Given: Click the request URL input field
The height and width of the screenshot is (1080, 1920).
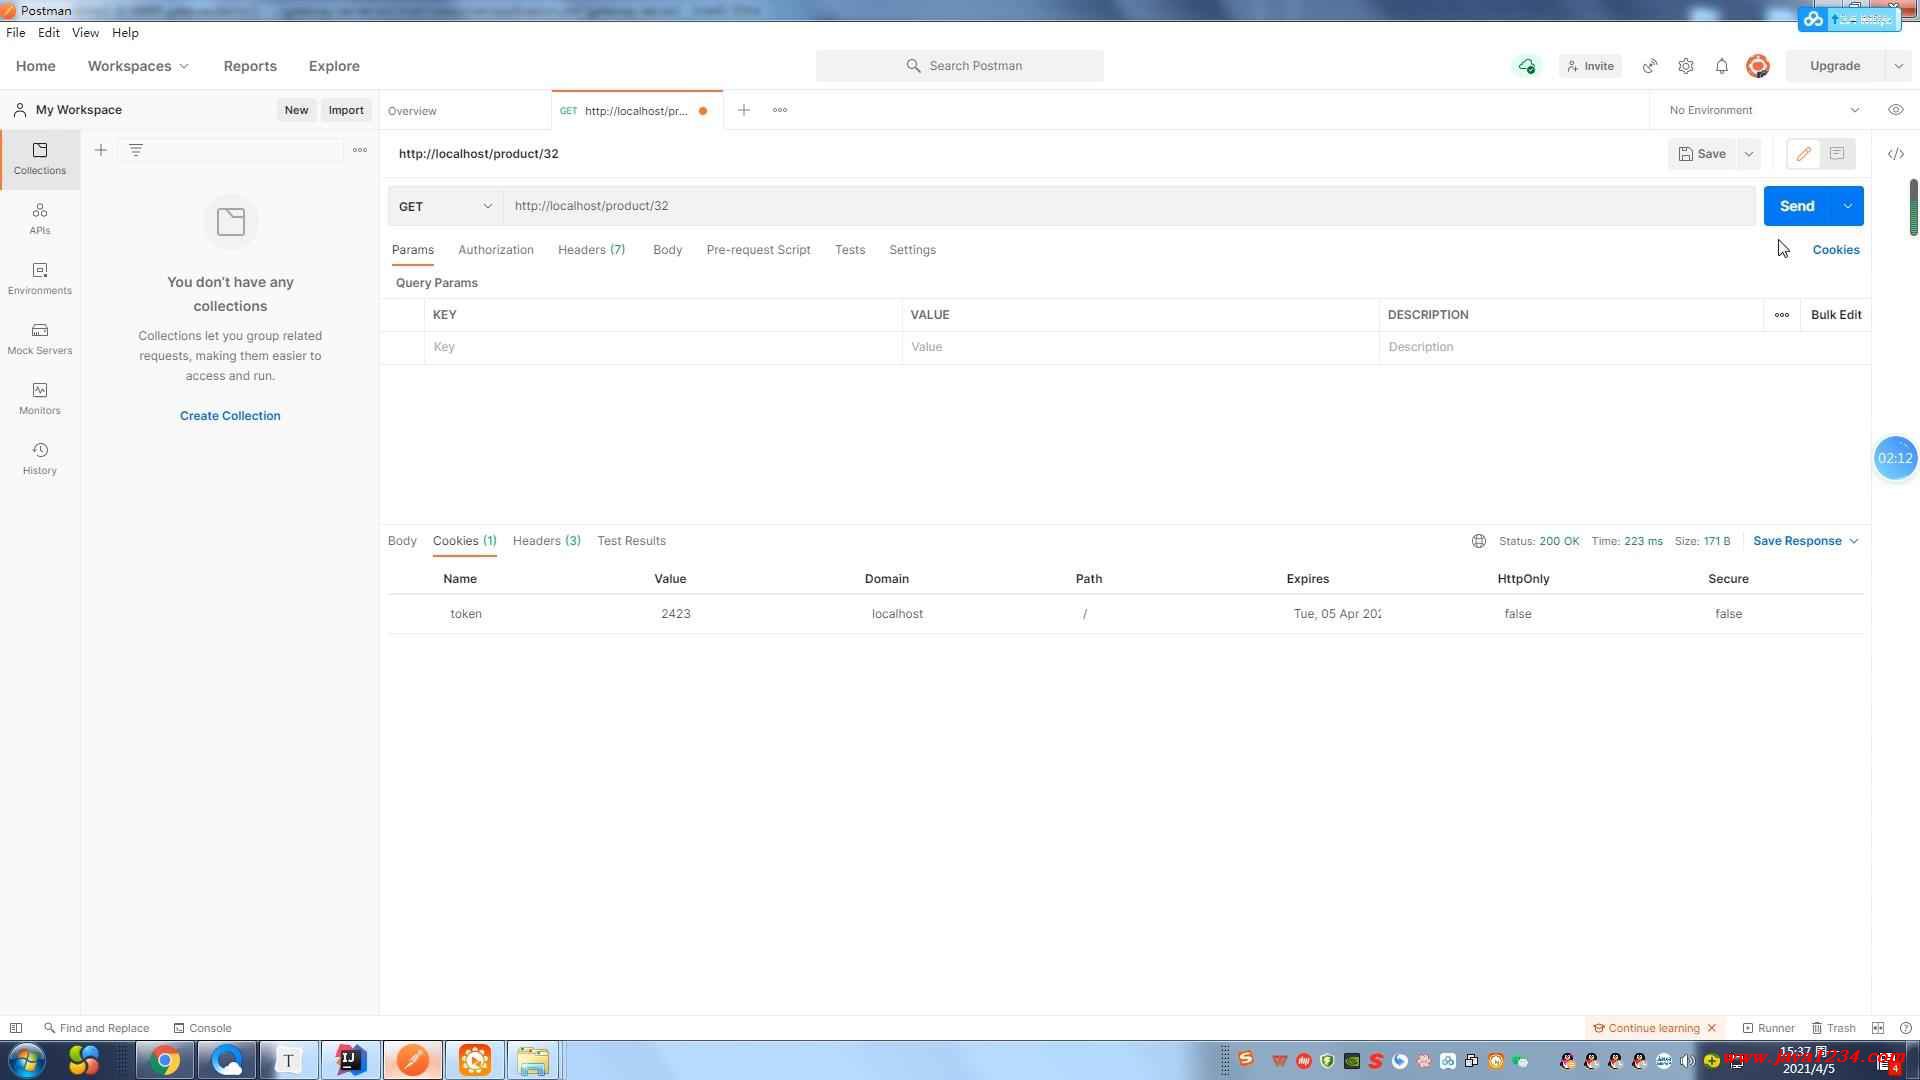Looking at the screenshot, I should (x=1130, y=206).
